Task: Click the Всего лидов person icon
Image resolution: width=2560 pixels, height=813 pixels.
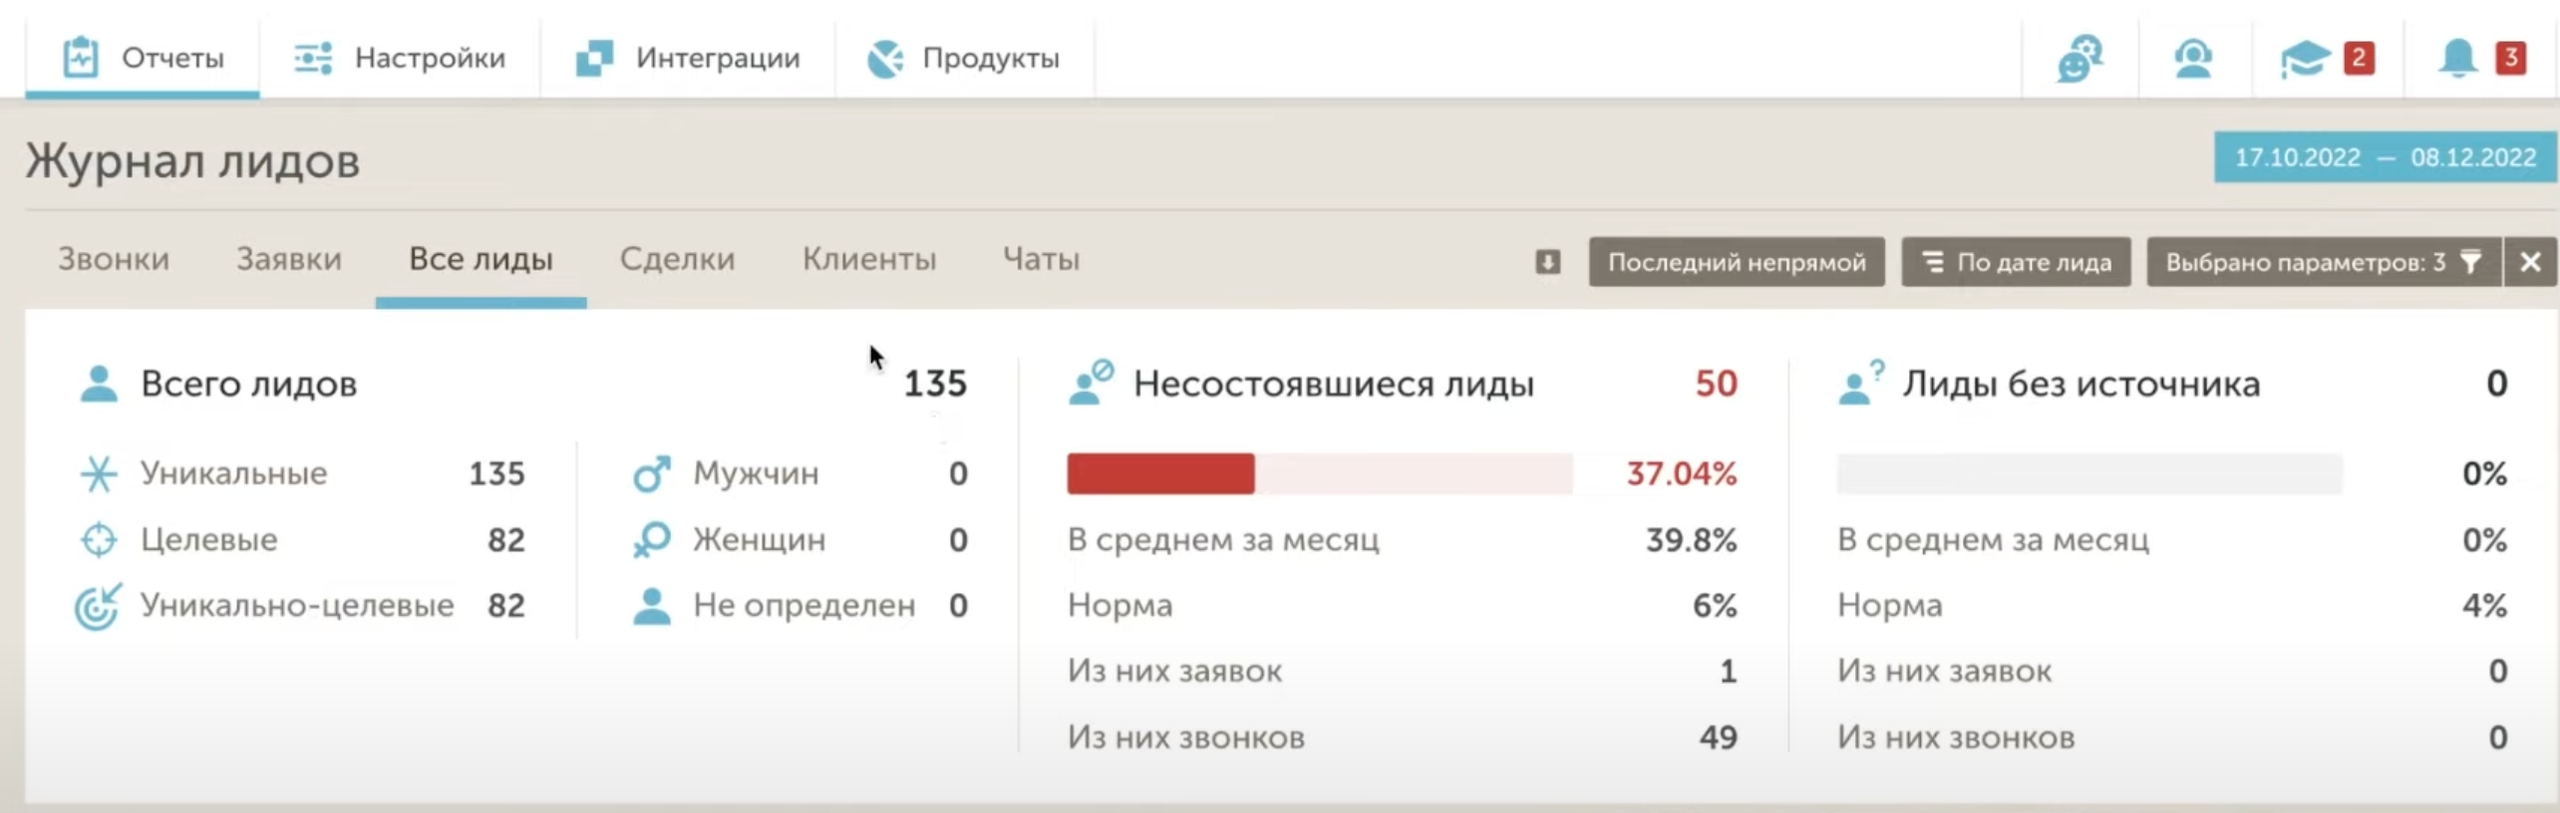Action: 99,384
